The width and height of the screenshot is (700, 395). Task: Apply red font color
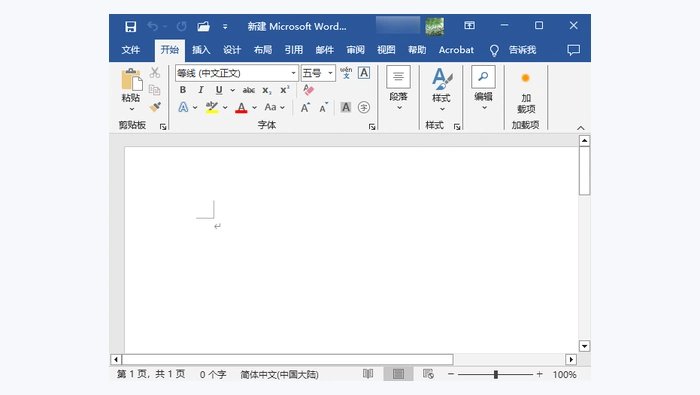tap(241, 108)
